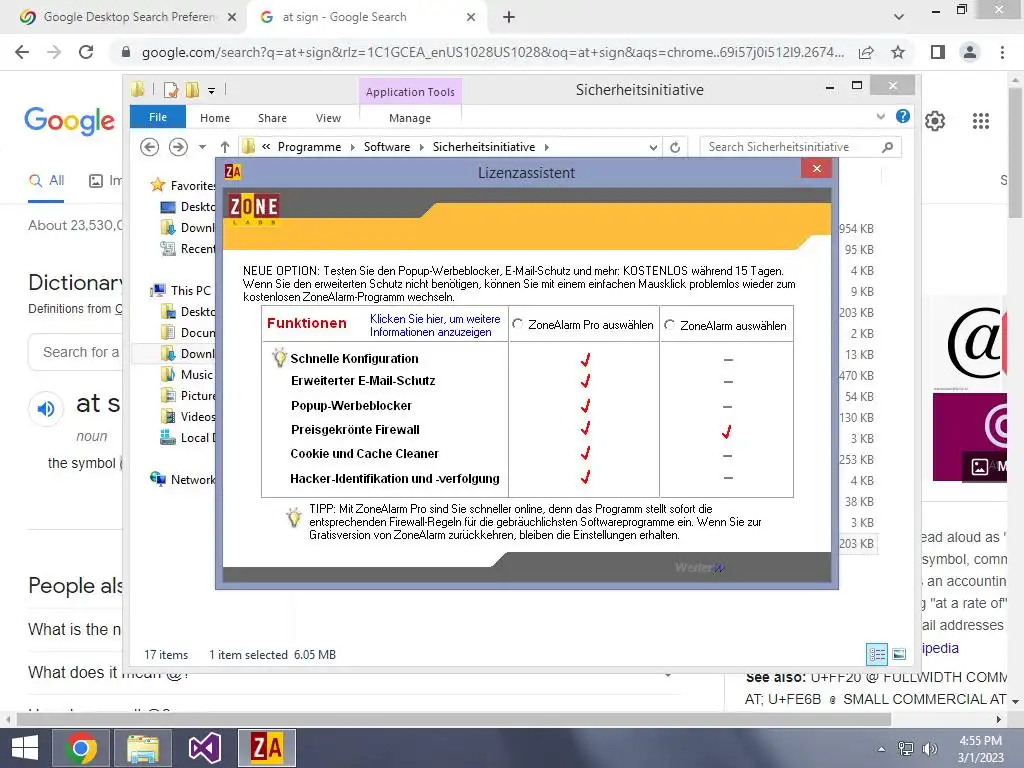This screenshot has width=1024, height=768.
Task: Expand the address bar history dropdown
Action: point(653,148)
